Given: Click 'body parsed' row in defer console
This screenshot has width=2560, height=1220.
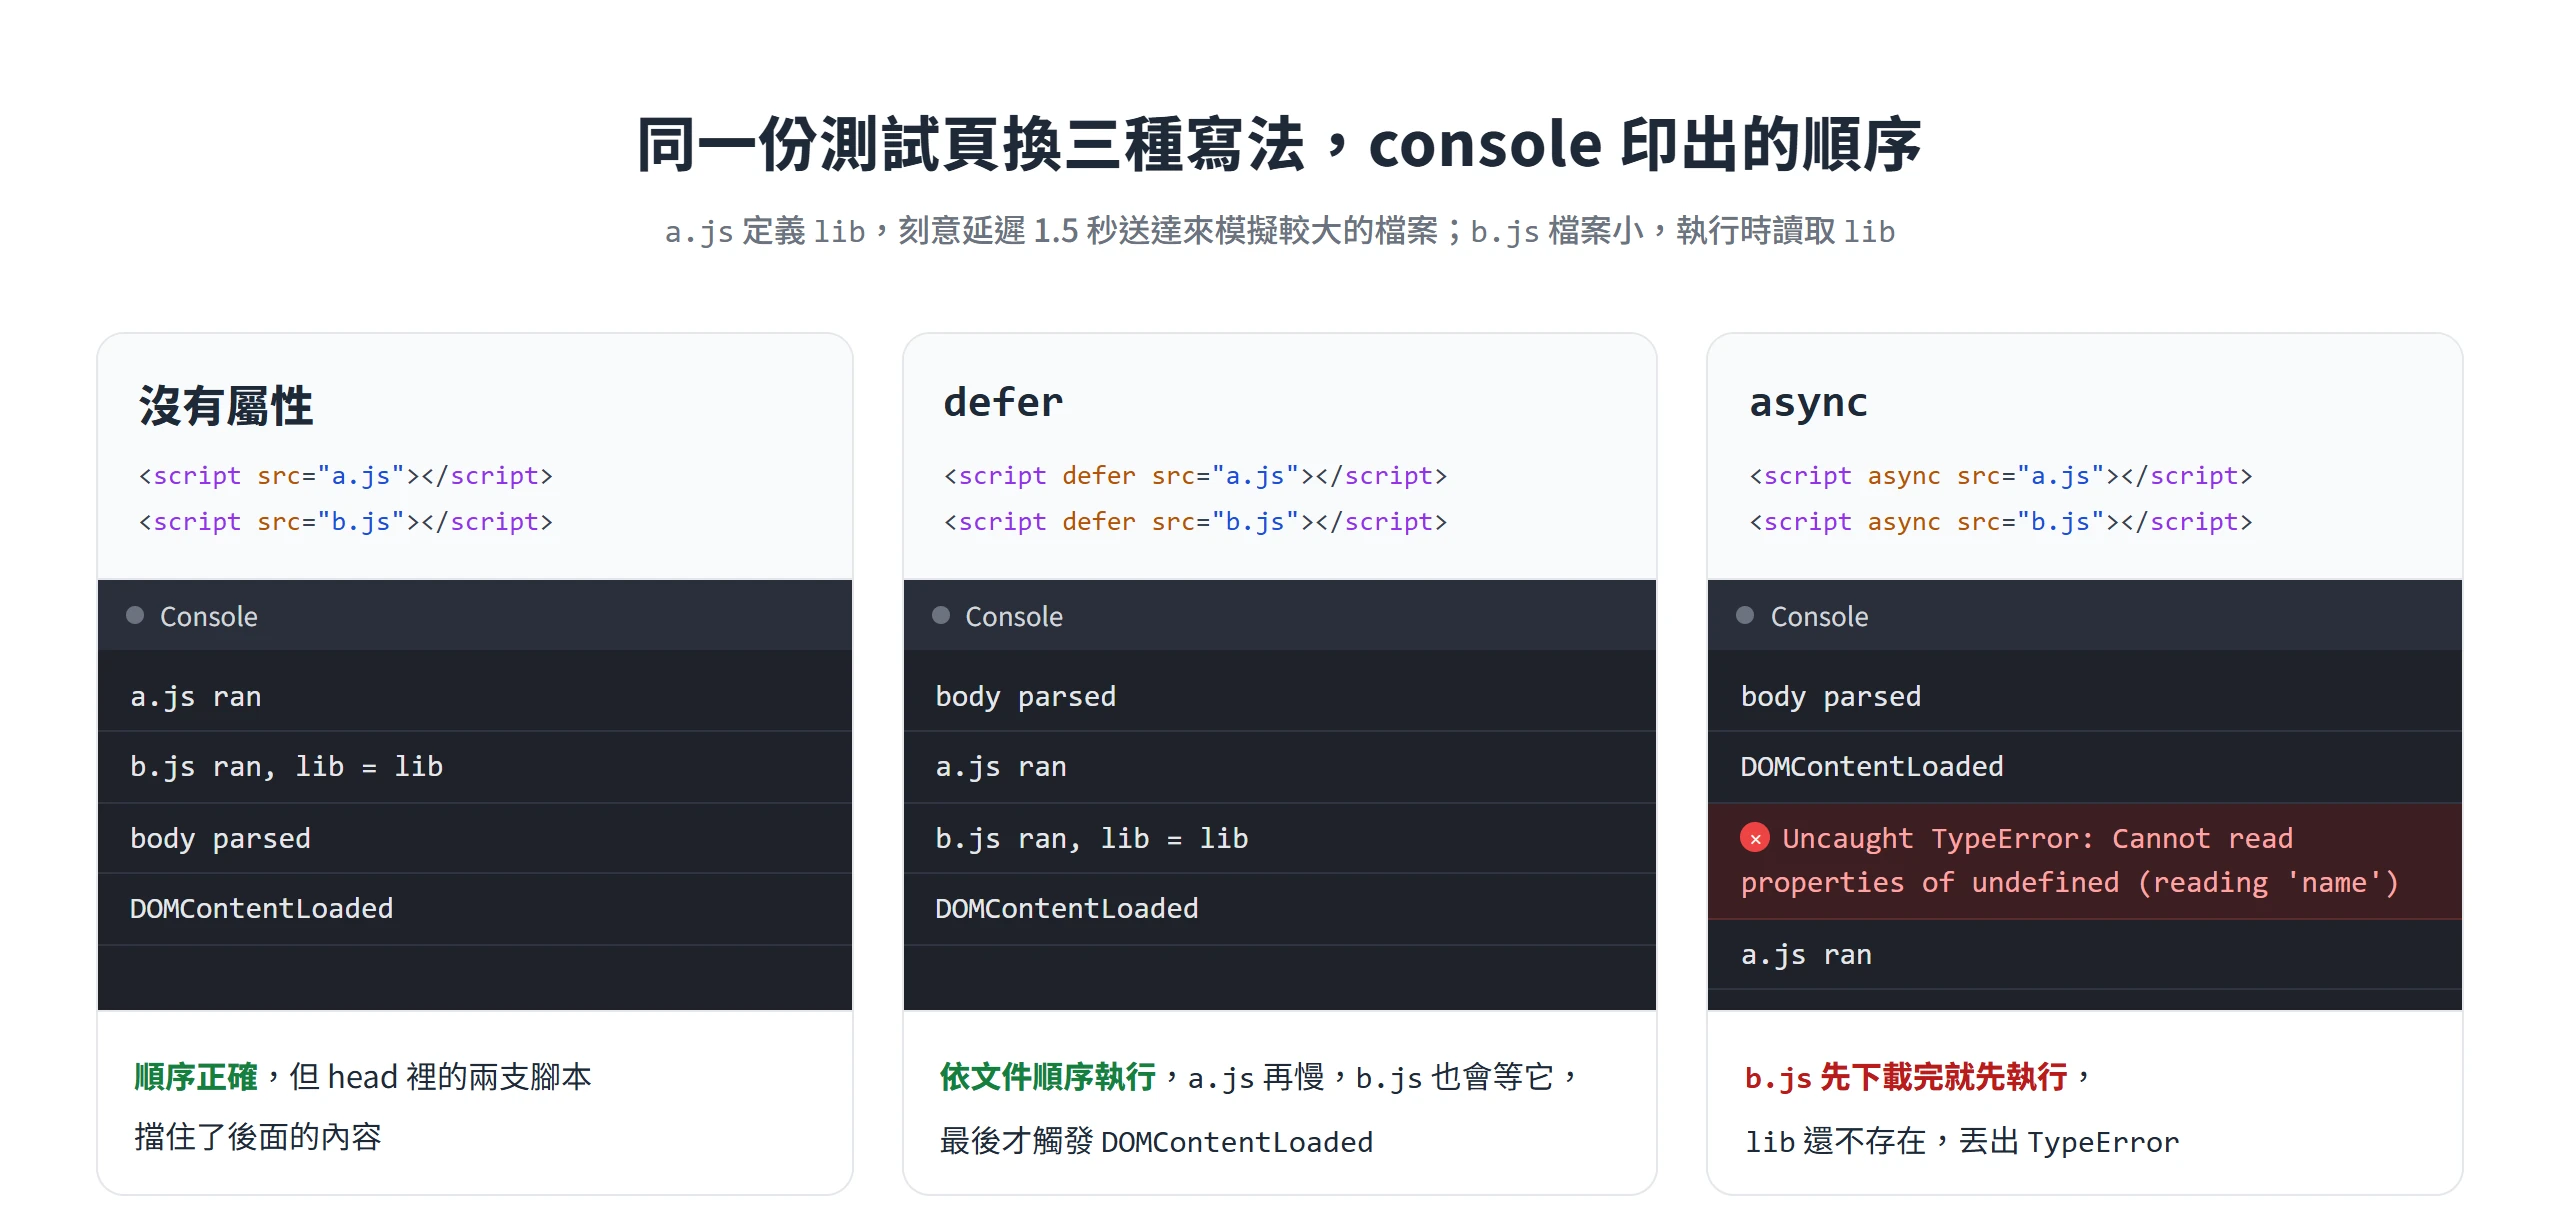Looking at the screenshot, I should [1280, 696].
